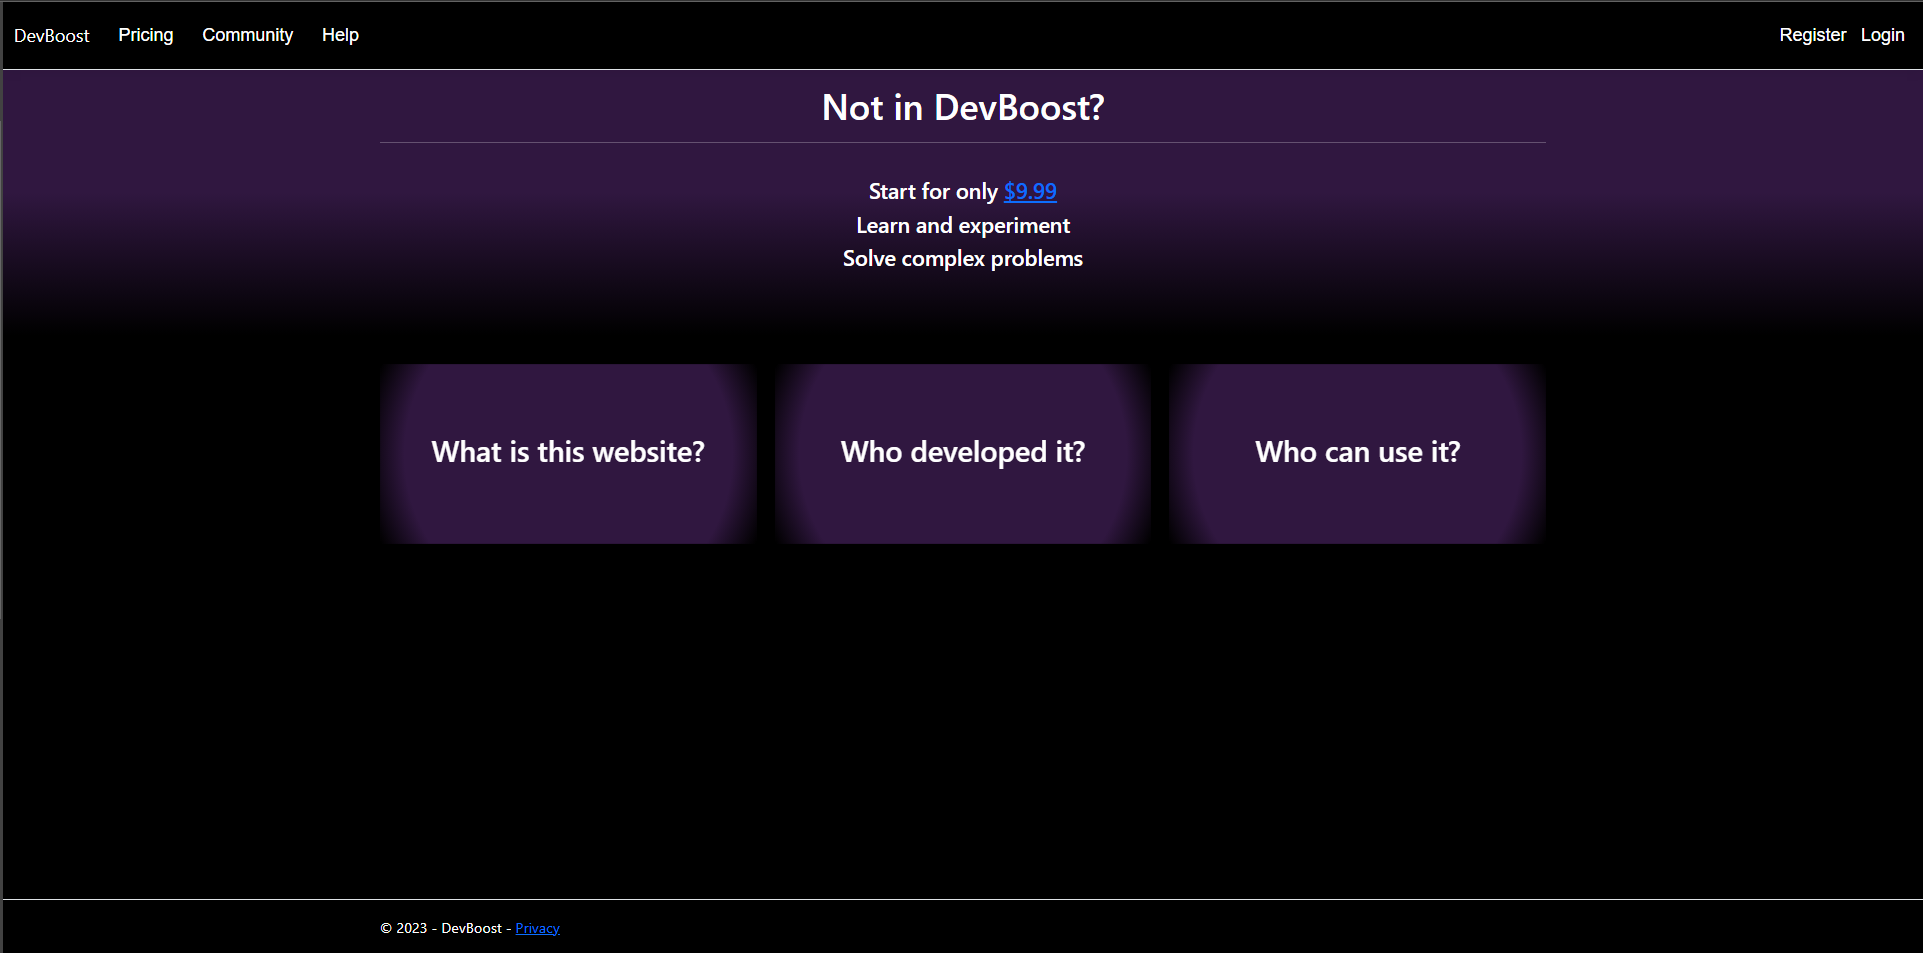Click the Login link
Viewport: 1923px width, 953px height.
1882,34
